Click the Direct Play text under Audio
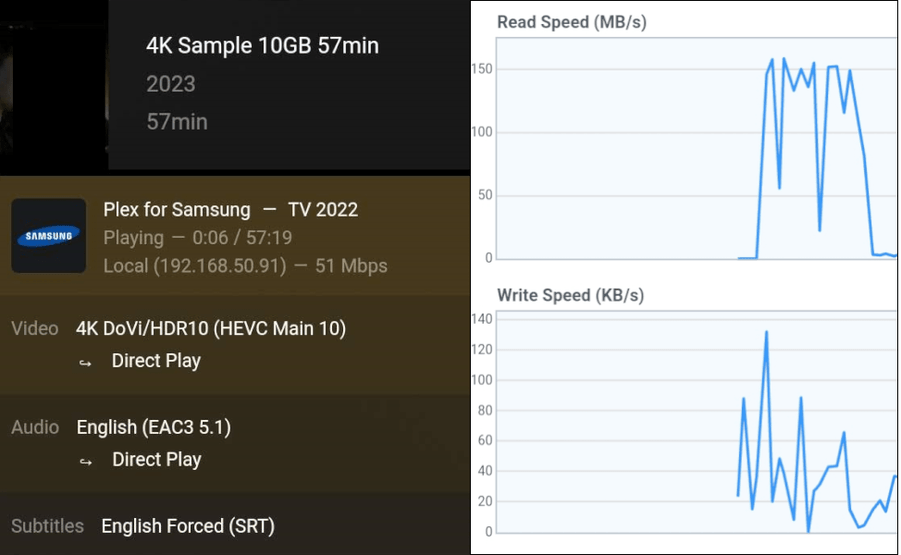The width and height of the screenshot is (901, 555). [156, 460]
